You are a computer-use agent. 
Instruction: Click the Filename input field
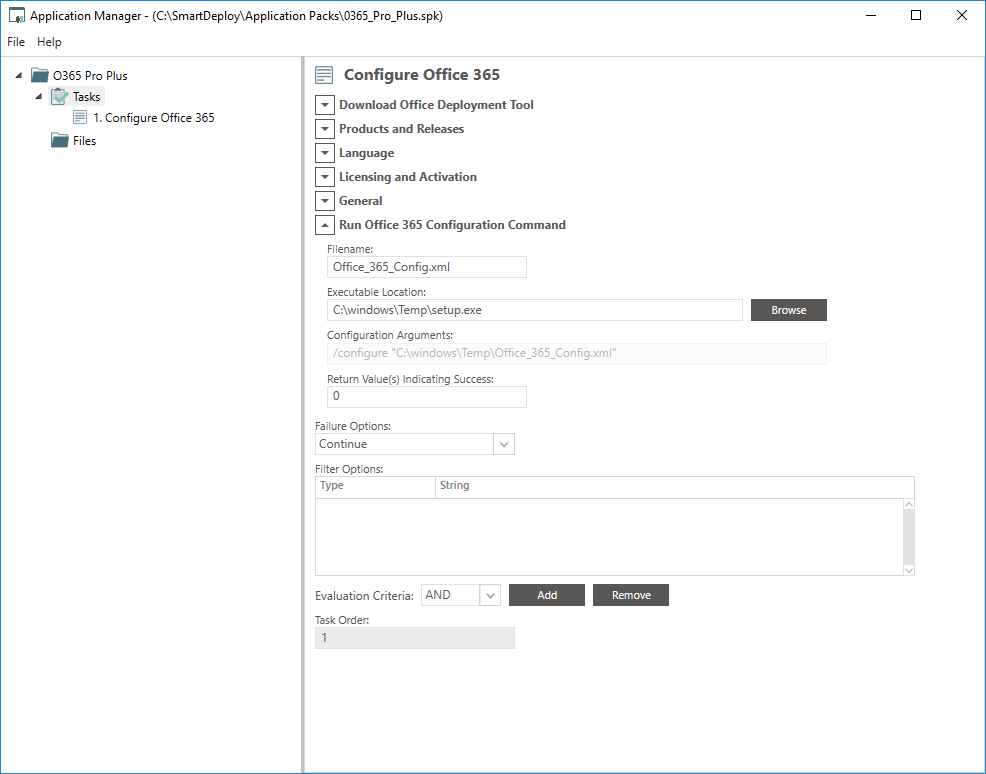point(426,267)
